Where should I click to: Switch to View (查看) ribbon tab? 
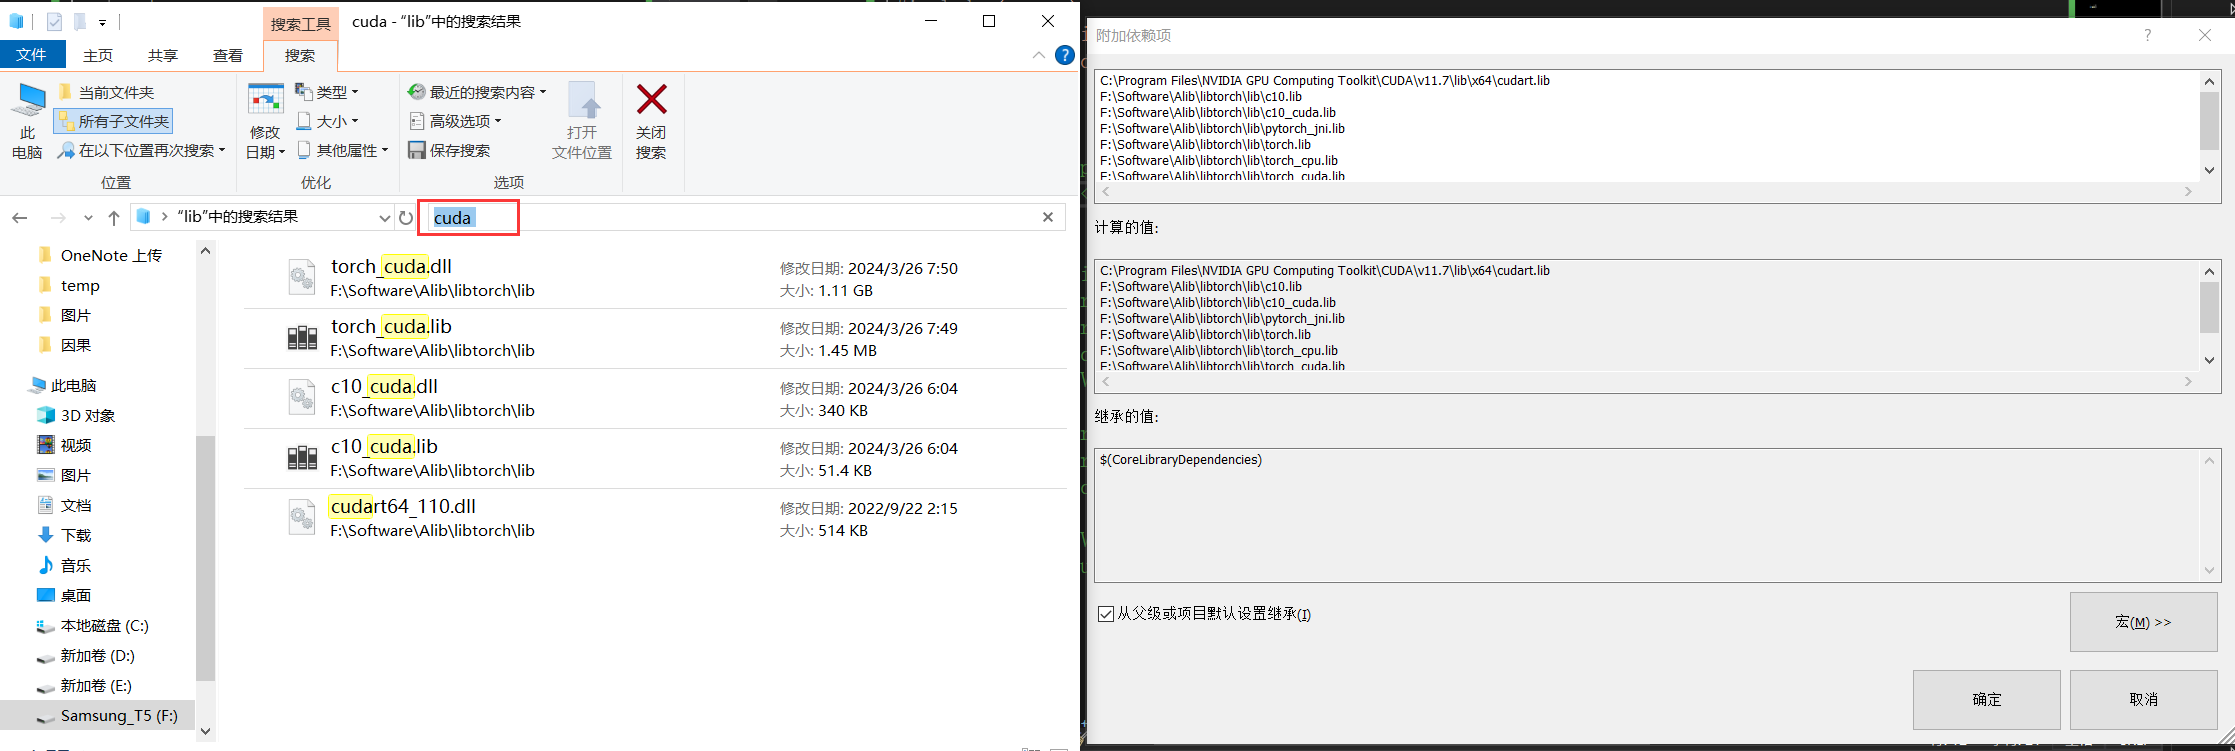pyautogui.click(x=228, y=55)
